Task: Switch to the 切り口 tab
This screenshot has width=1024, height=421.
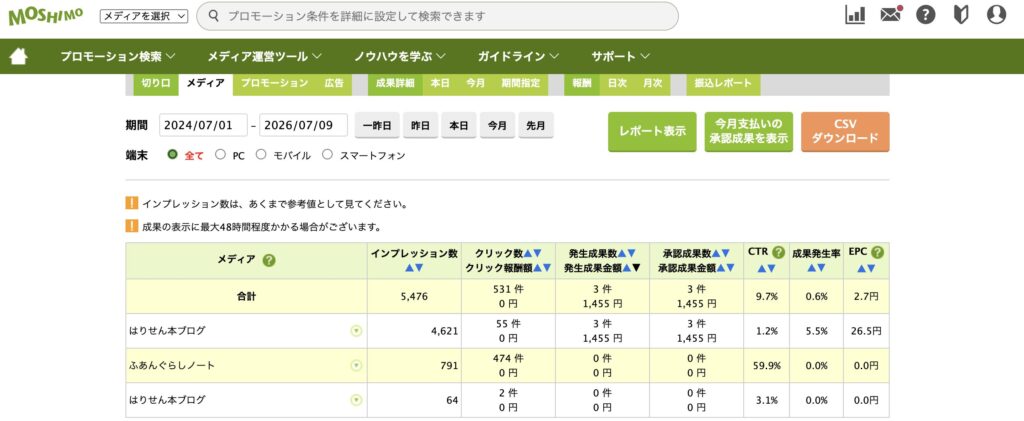Action: click(x=156, y=84)
